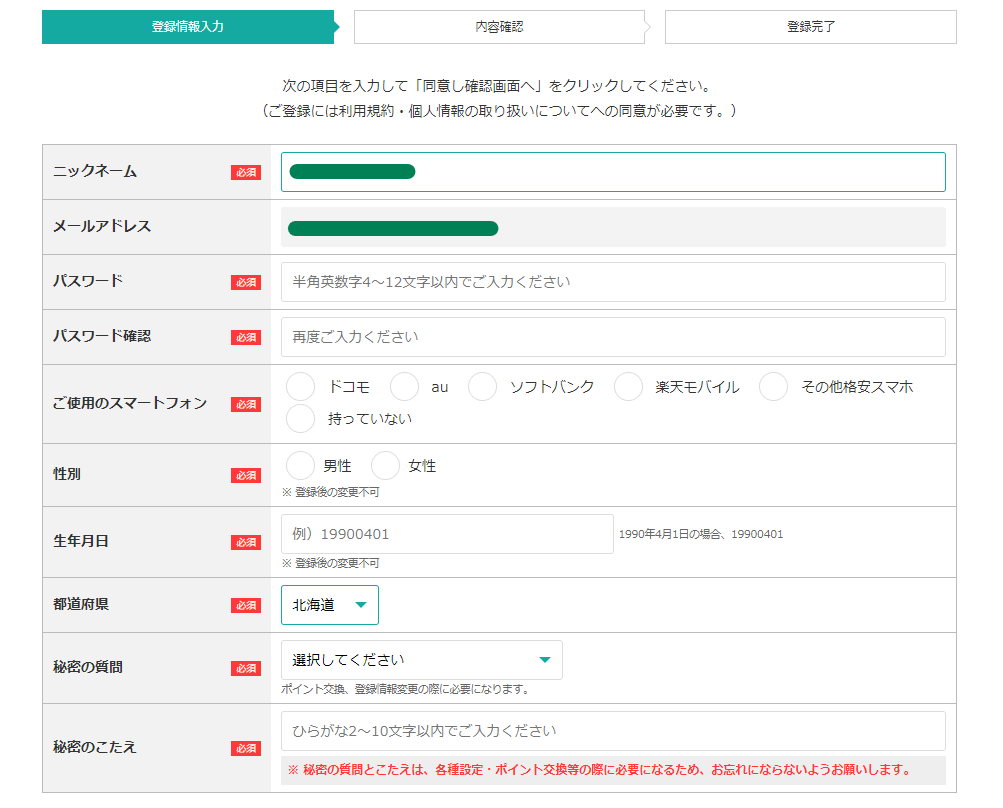Open the 秘密の質問 selection dropdown

420,659
